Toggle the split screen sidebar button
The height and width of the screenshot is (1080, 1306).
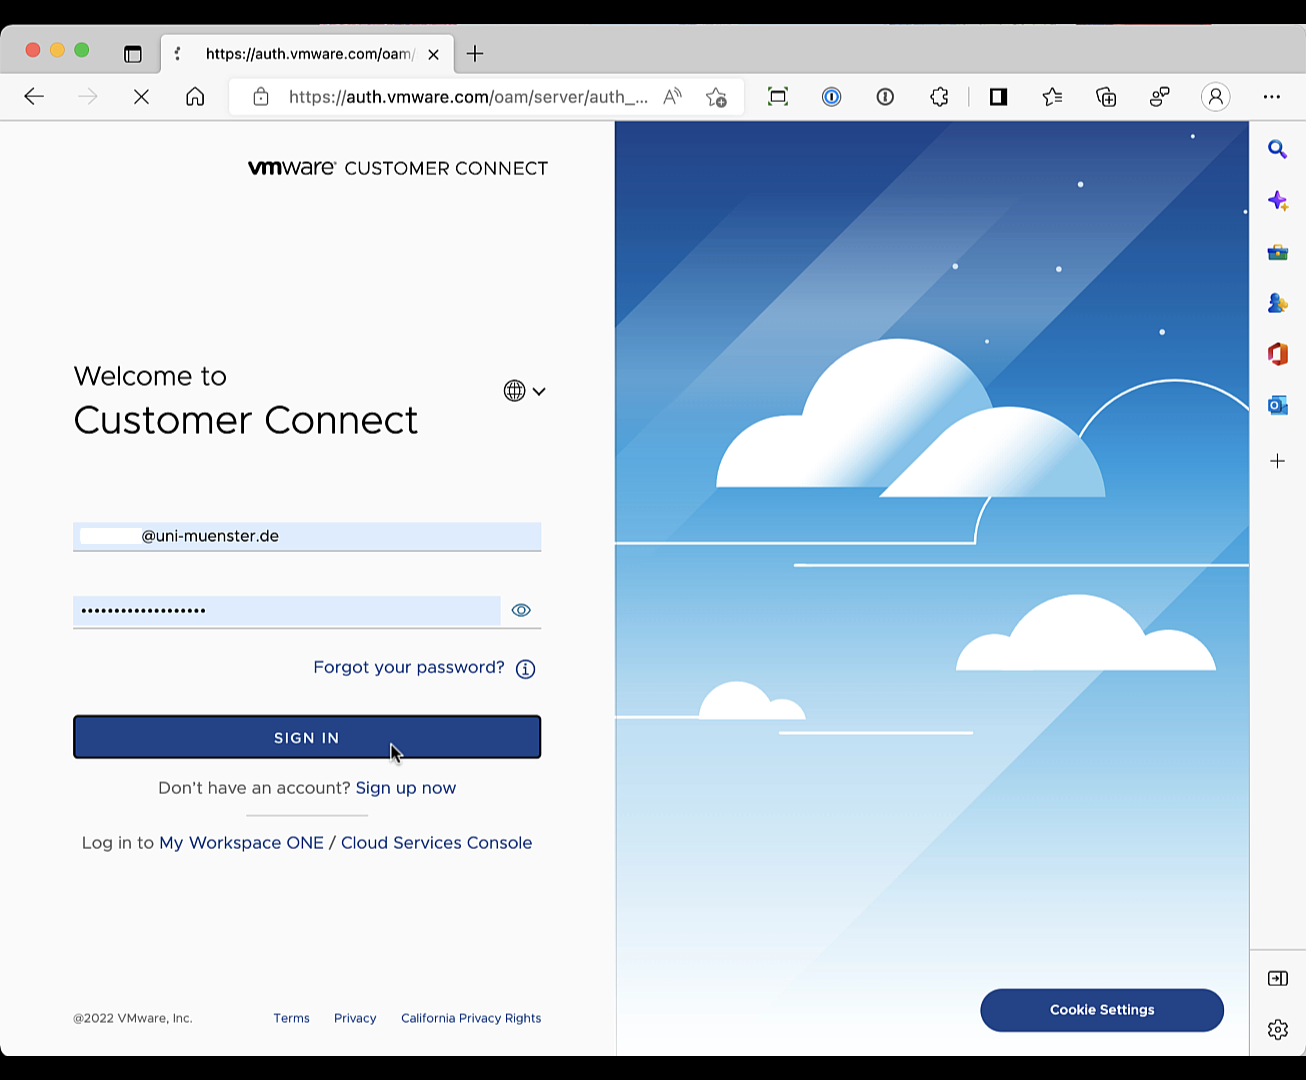(x=998, y=97)
